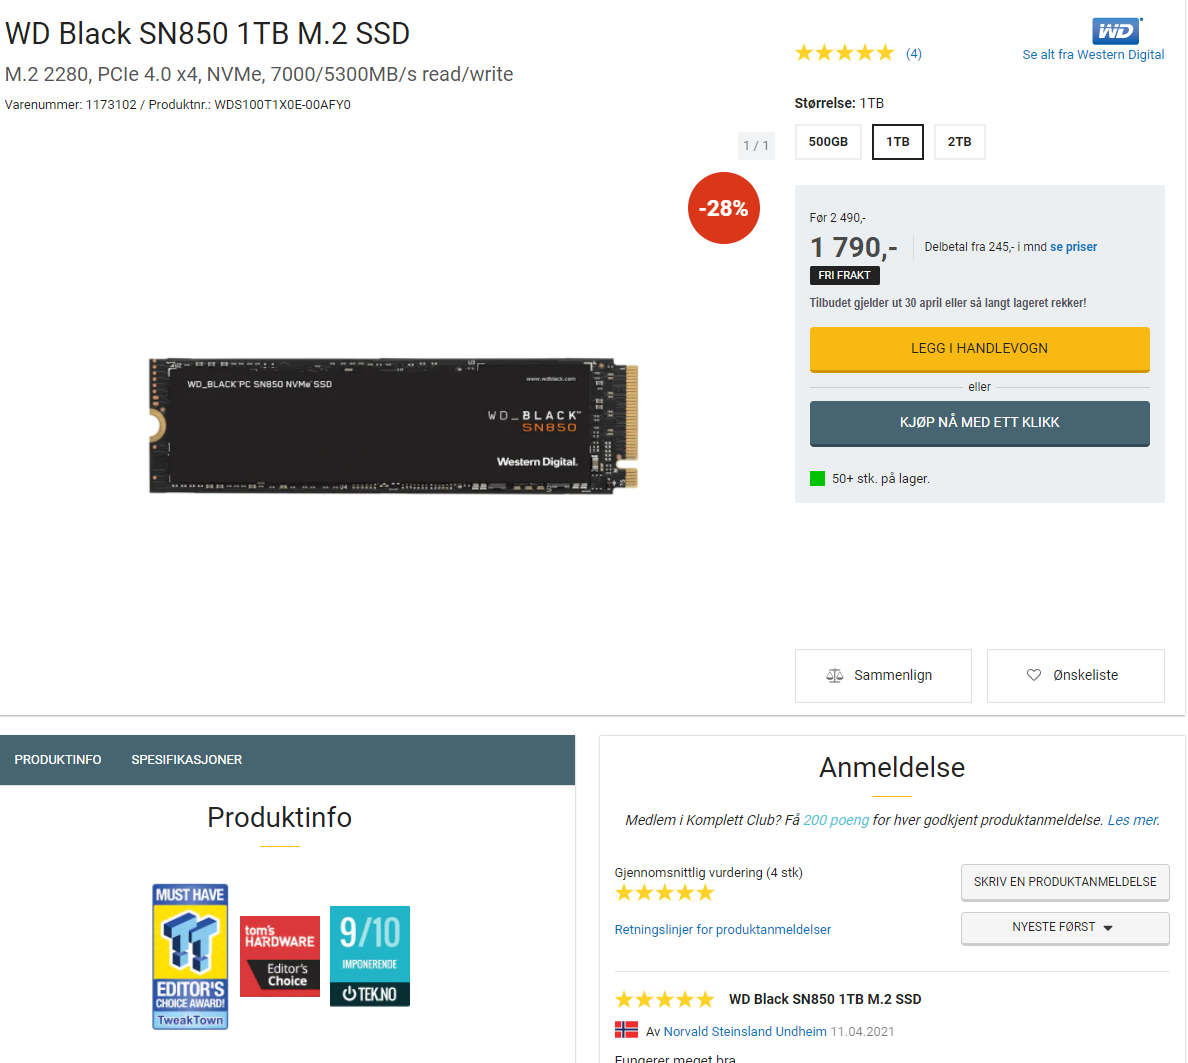Click the TweakTown Must Have award badge

[190, 956]
